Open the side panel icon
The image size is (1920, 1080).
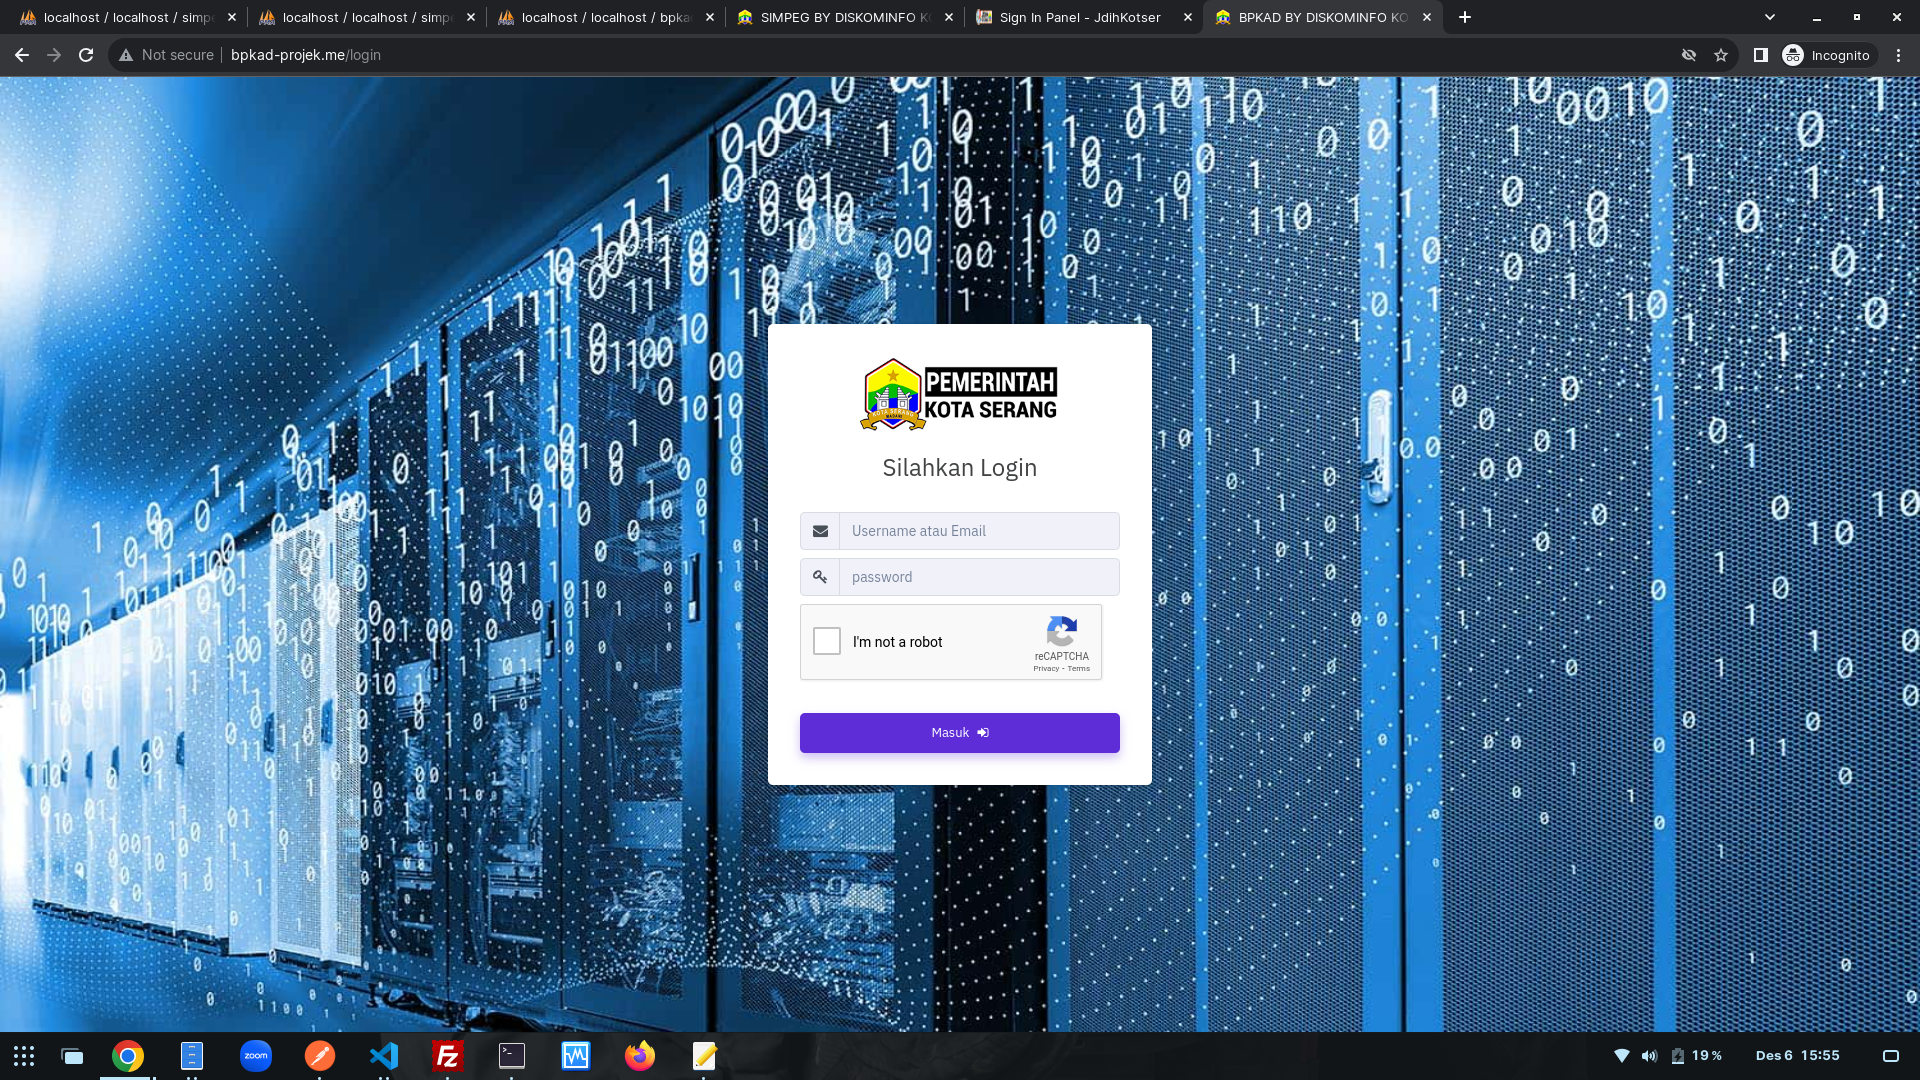[1761, 55]
